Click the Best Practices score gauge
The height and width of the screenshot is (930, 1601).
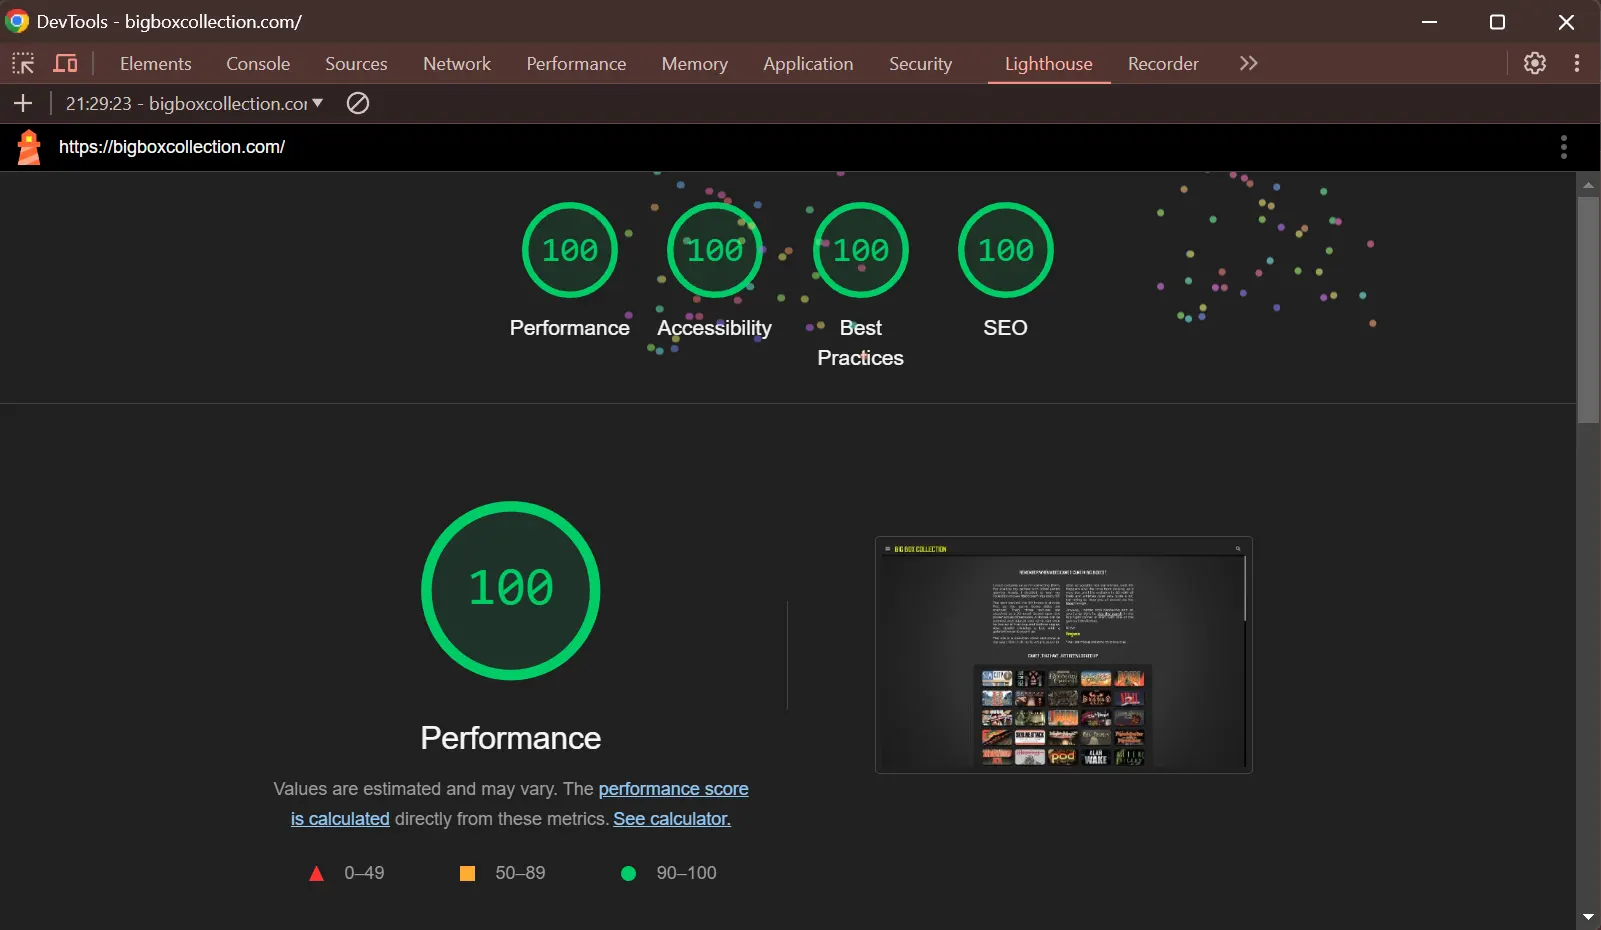[x=860, y=250]
